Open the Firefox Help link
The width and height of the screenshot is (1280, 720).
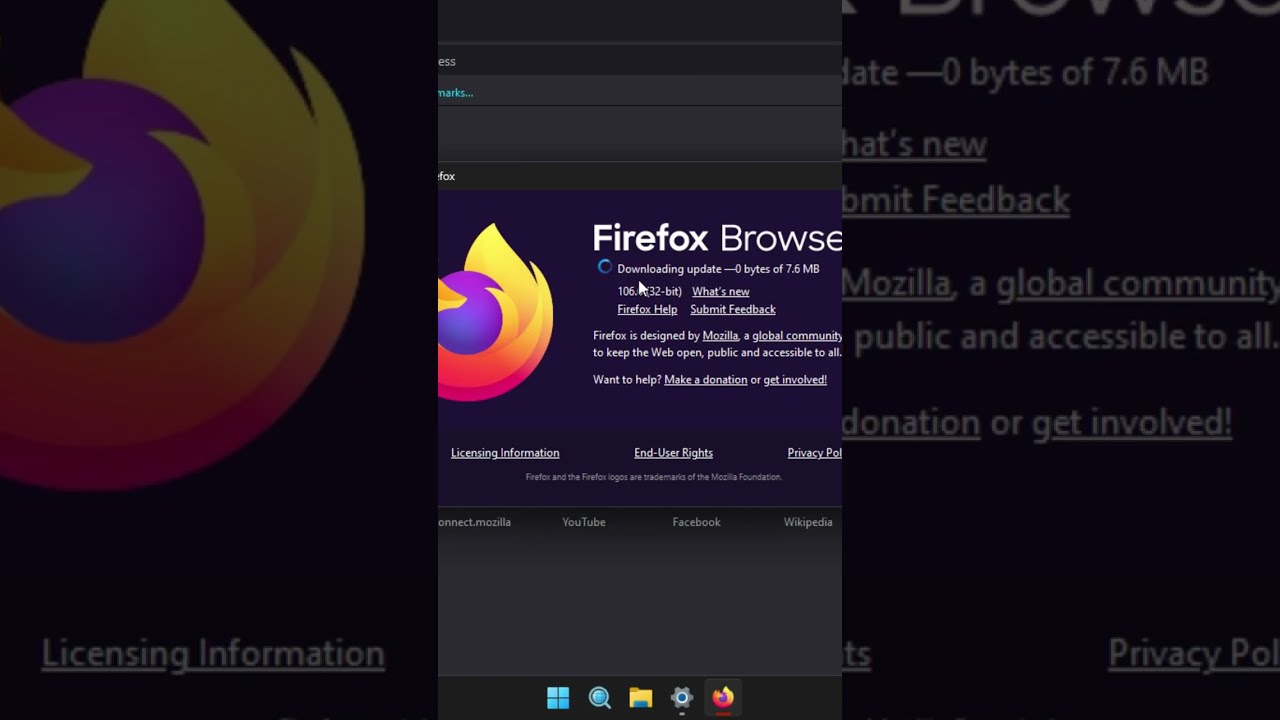click(x=647, y=309)
